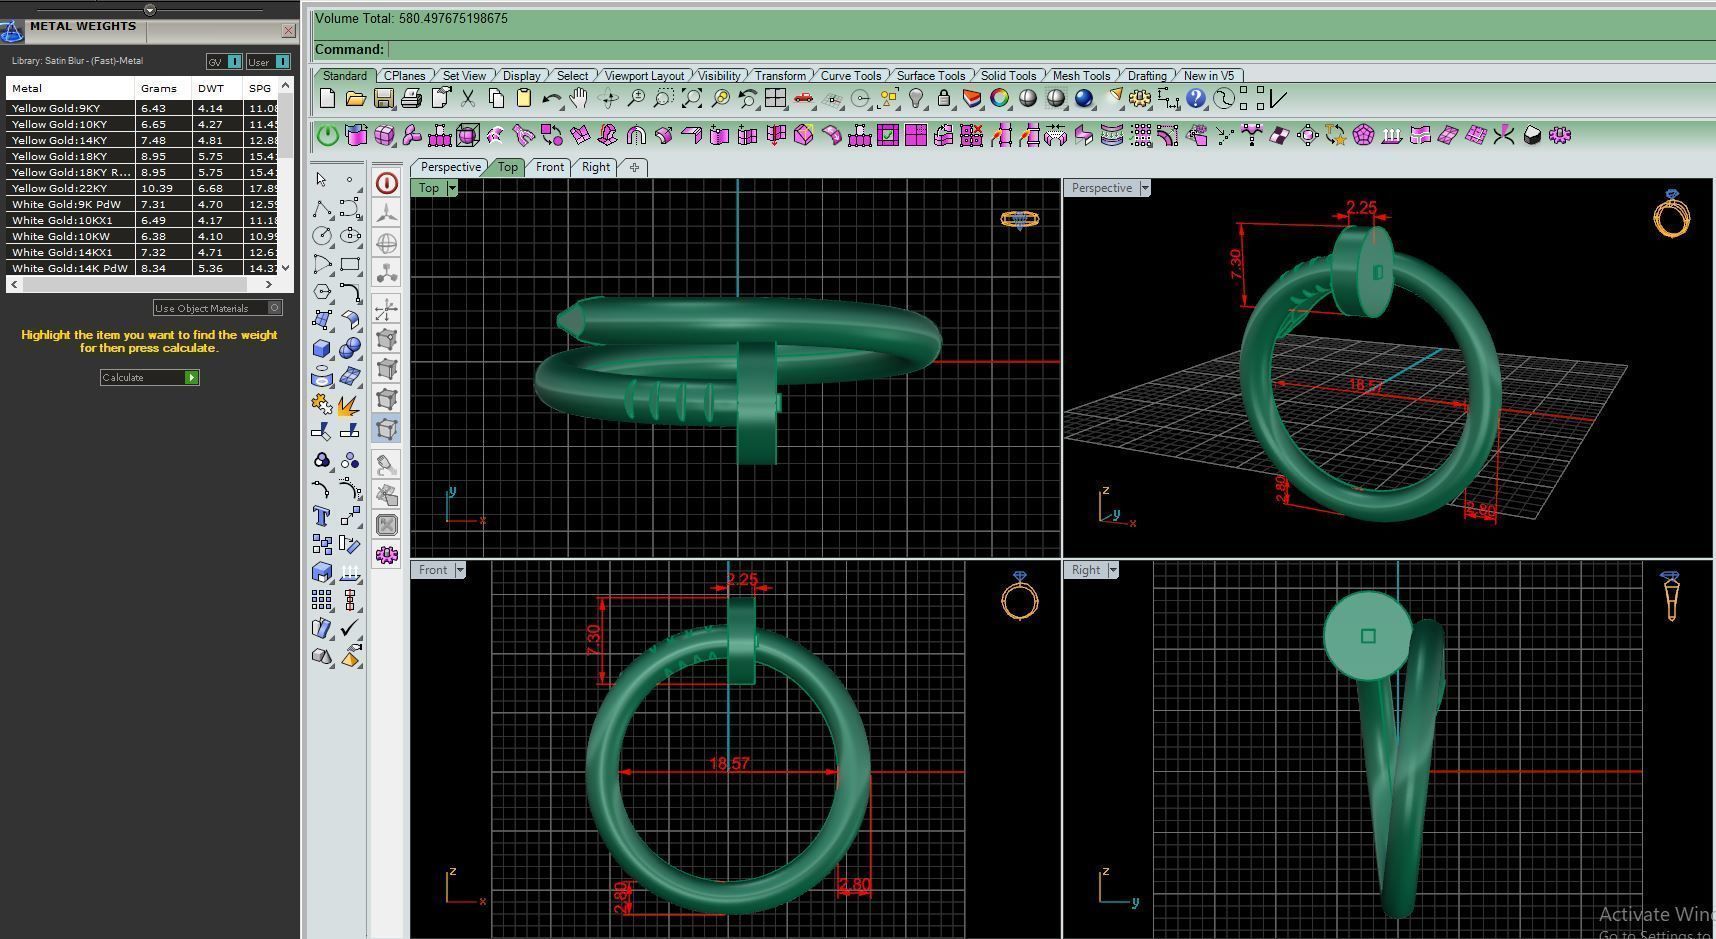Click the color wheel Object Properties icon

tap(999, 98)
